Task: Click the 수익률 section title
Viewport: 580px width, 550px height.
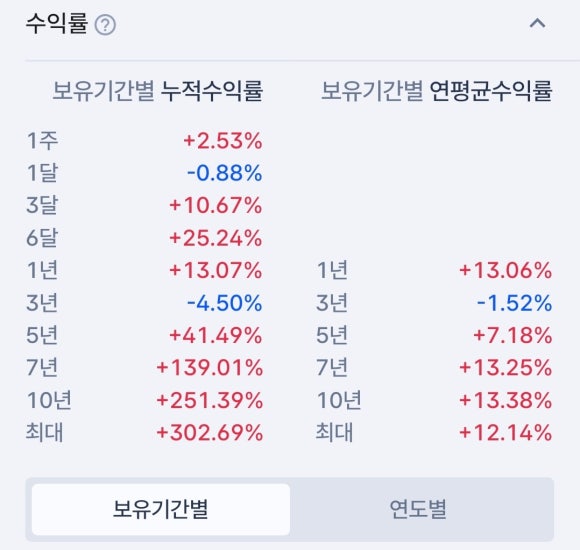Action: 57,24
